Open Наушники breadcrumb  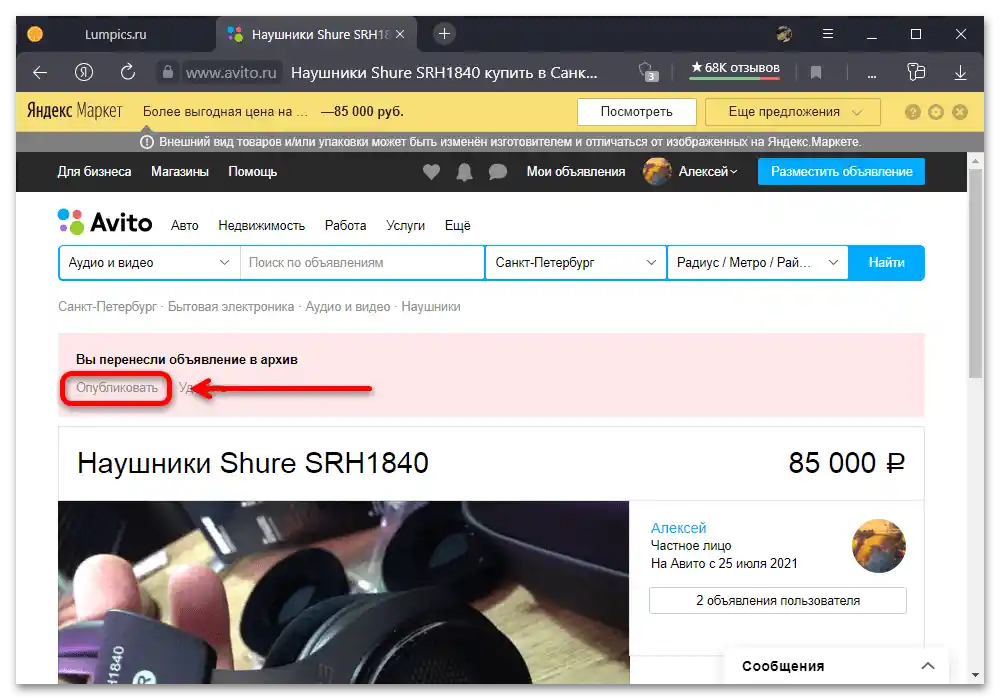pos(430,307)
